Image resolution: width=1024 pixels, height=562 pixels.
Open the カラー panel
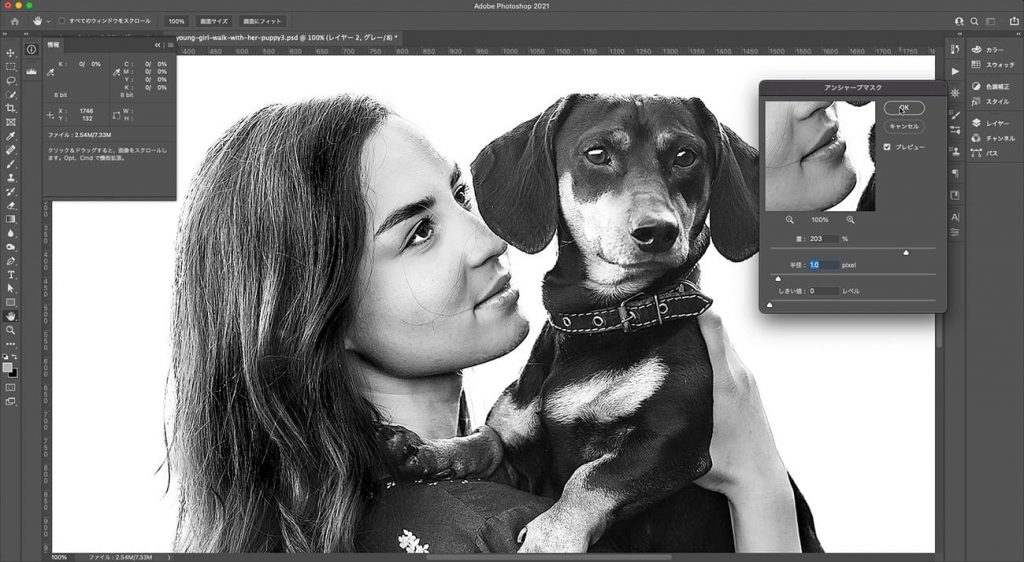pos(988,50)
